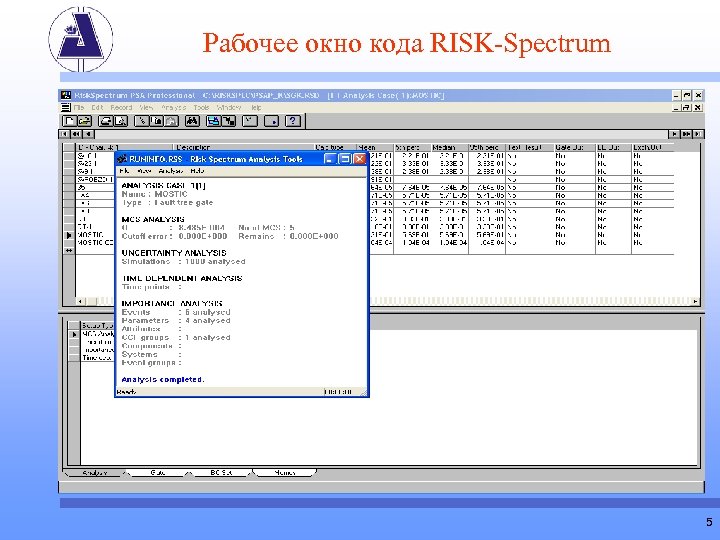The image size is (720, 540).
Task: Switch to the BC Set bottom tab
Action: [x=221, y=472]
